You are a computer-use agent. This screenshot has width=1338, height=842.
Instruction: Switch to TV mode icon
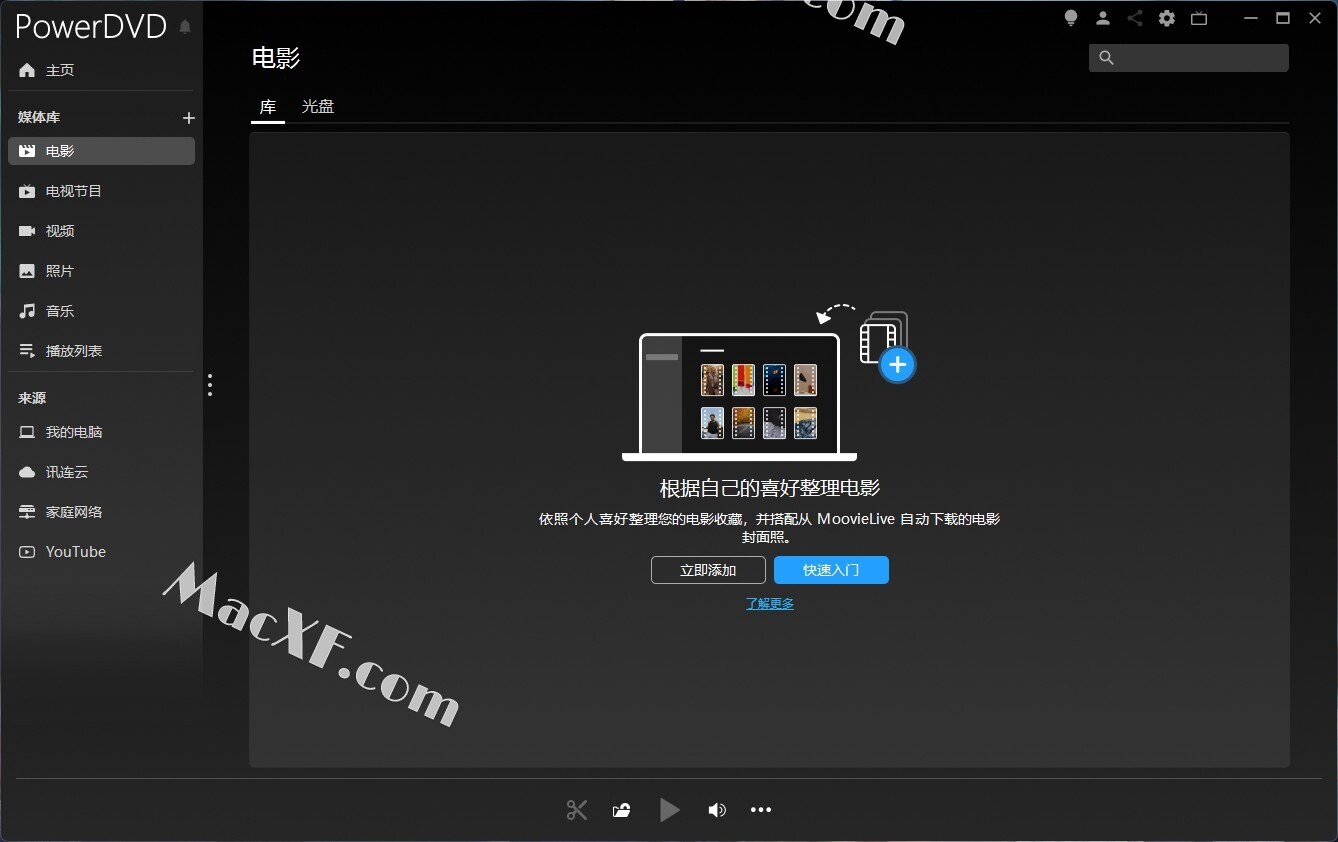[1199, 18]
